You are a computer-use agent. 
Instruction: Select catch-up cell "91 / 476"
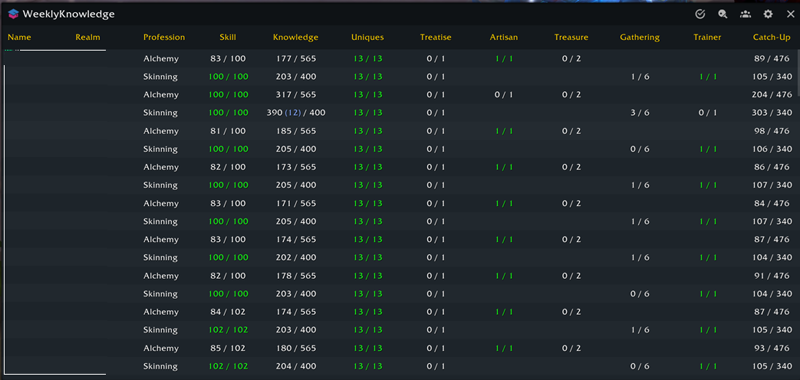(772, 276)
